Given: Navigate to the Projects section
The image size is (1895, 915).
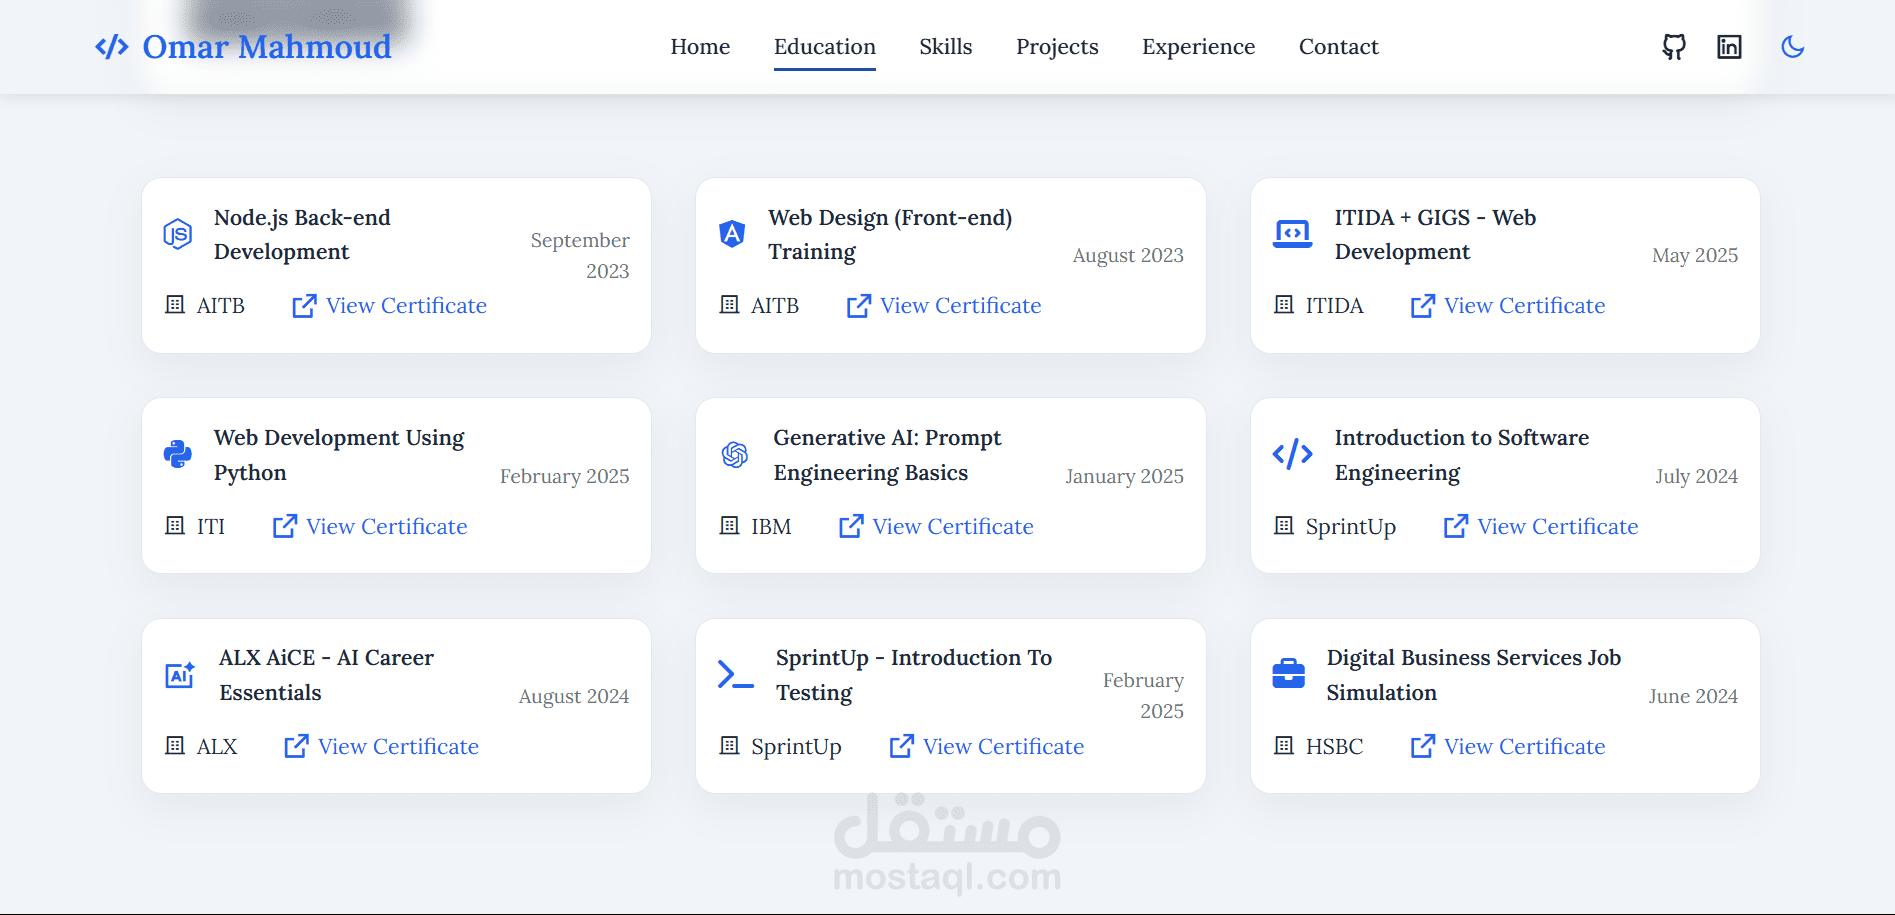Looking at the screenshot, I should pyautogui.click(x=1057, y=47).
